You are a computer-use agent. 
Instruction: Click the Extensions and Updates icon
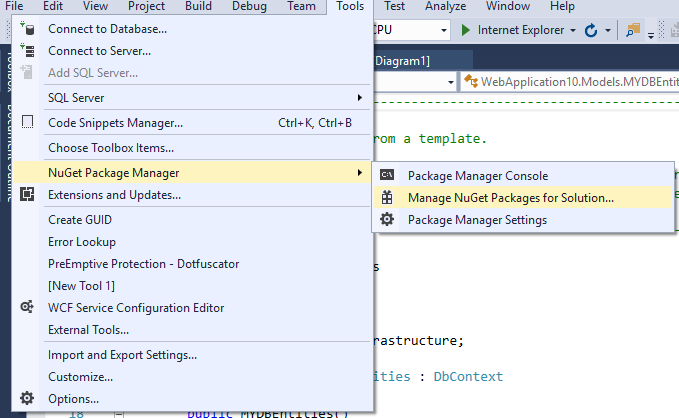28,195
